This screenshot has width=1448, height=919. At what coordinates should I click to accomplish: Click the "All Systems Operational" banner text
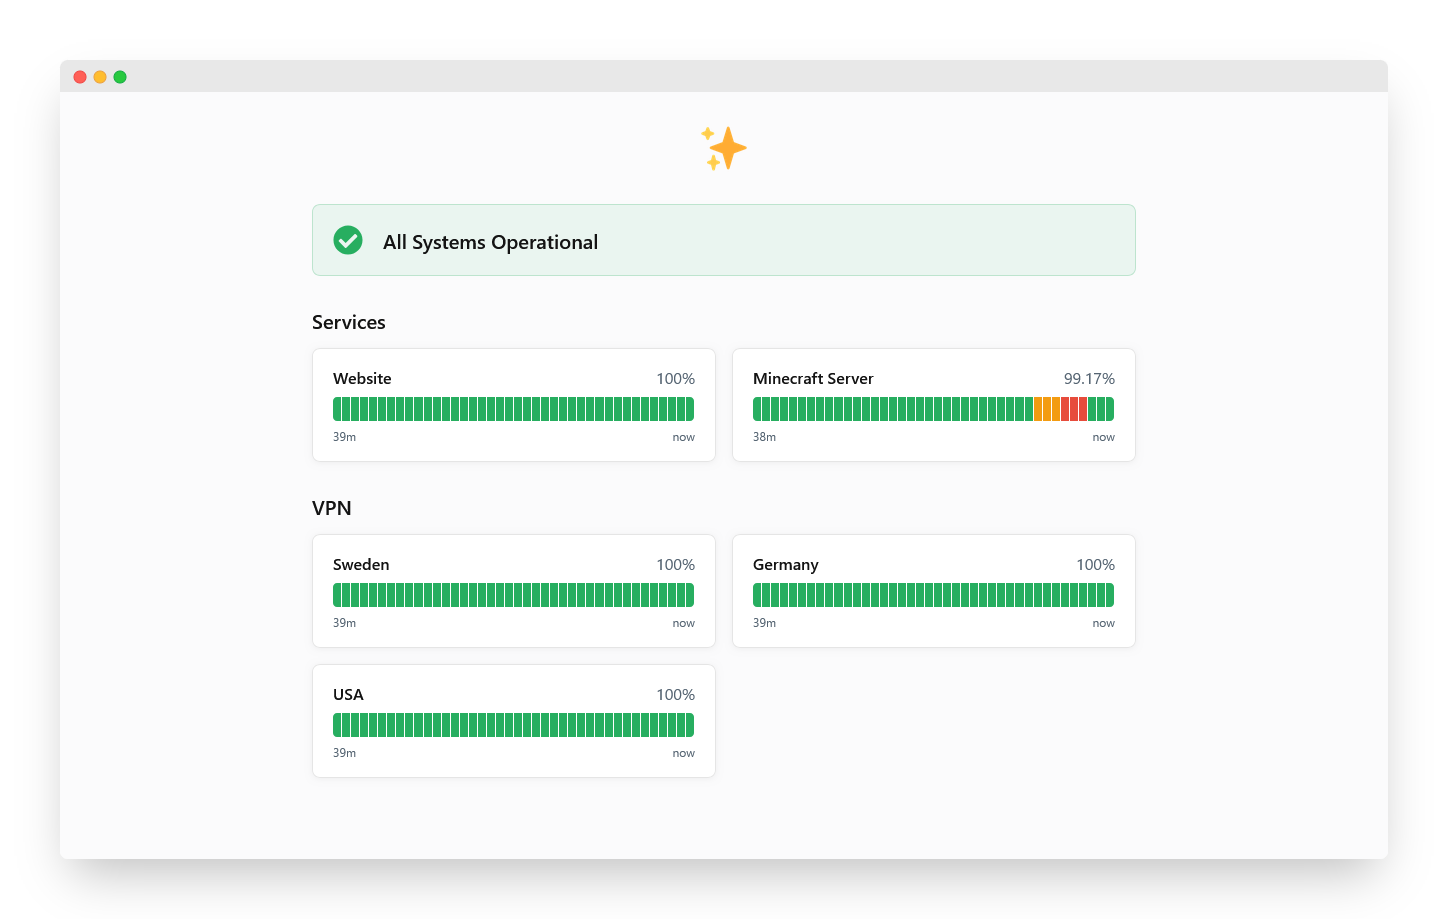pyautogui.click(x=490, y=242)
